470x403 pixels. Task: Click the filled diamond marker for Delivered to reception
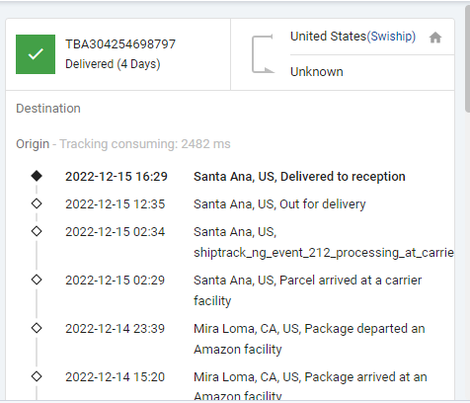(x=37, y=176)
